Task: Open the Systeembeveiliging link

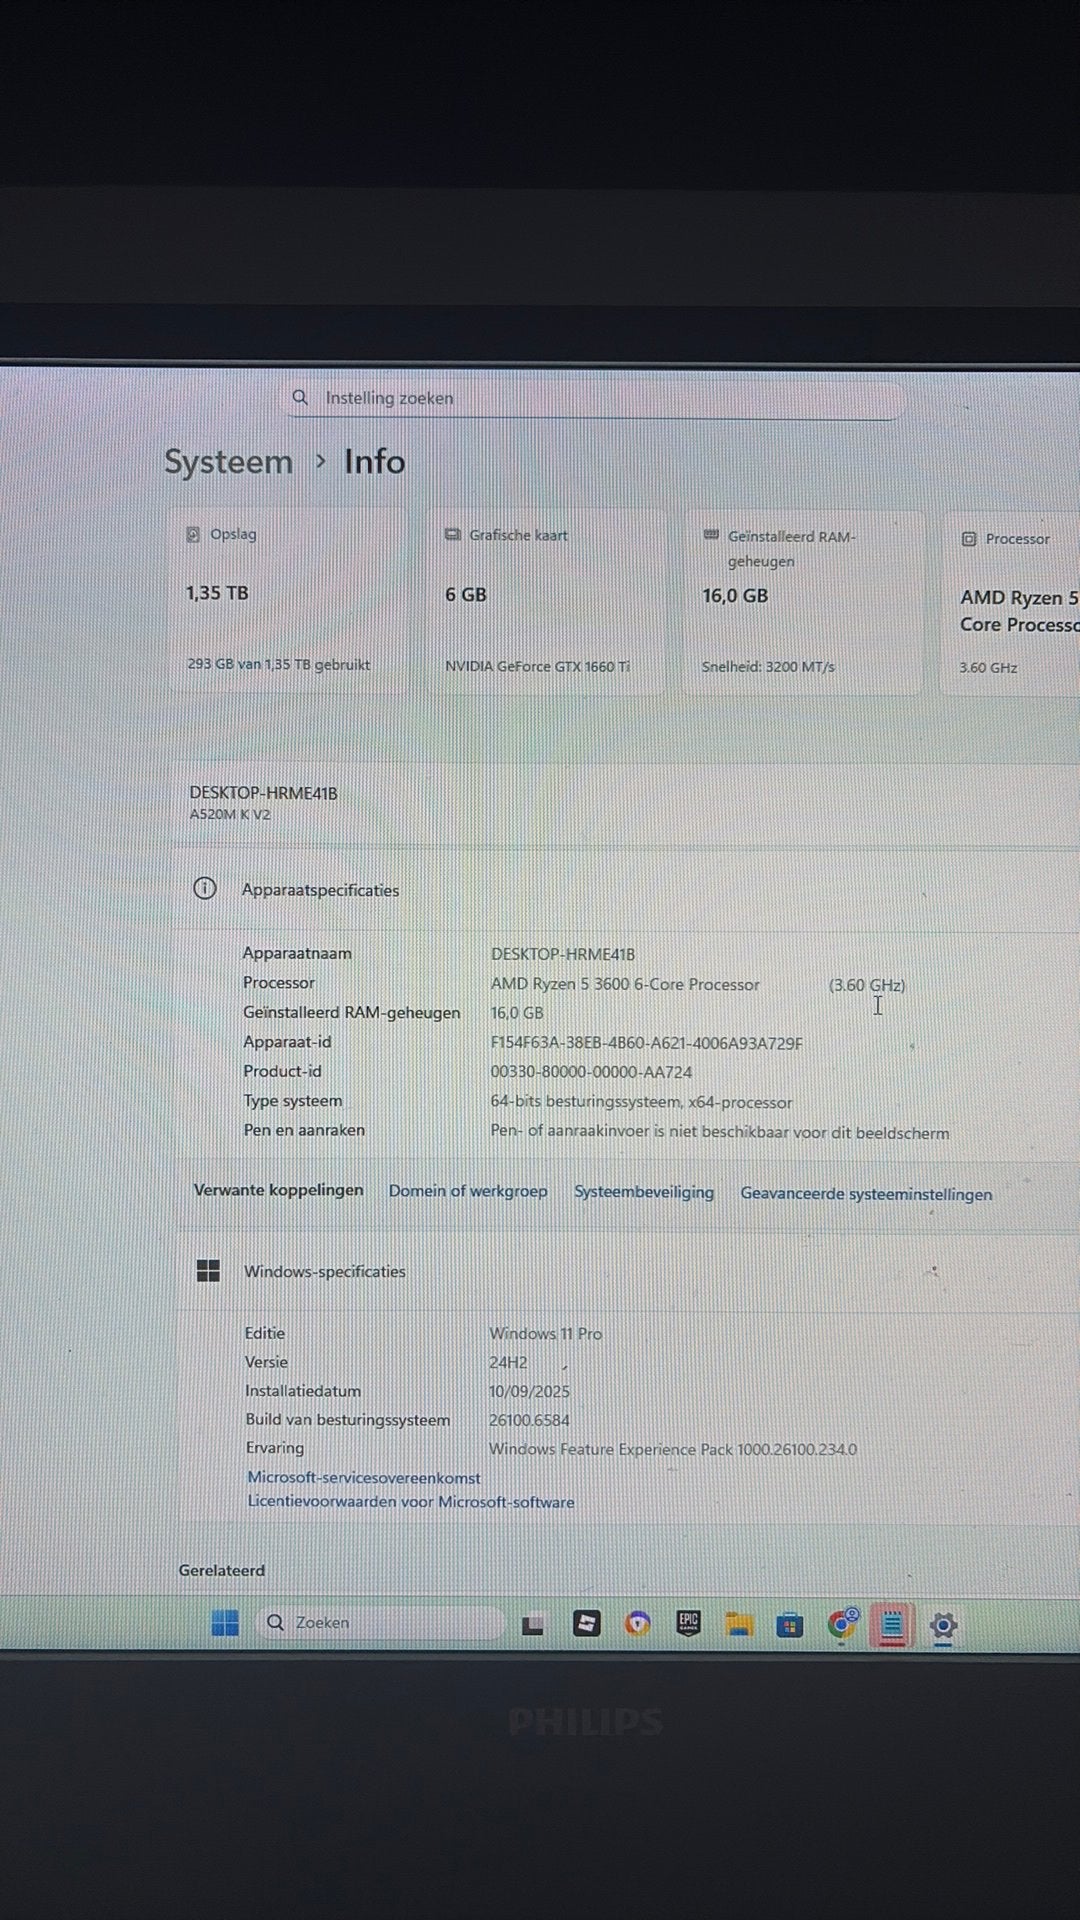Action: 644,1192
